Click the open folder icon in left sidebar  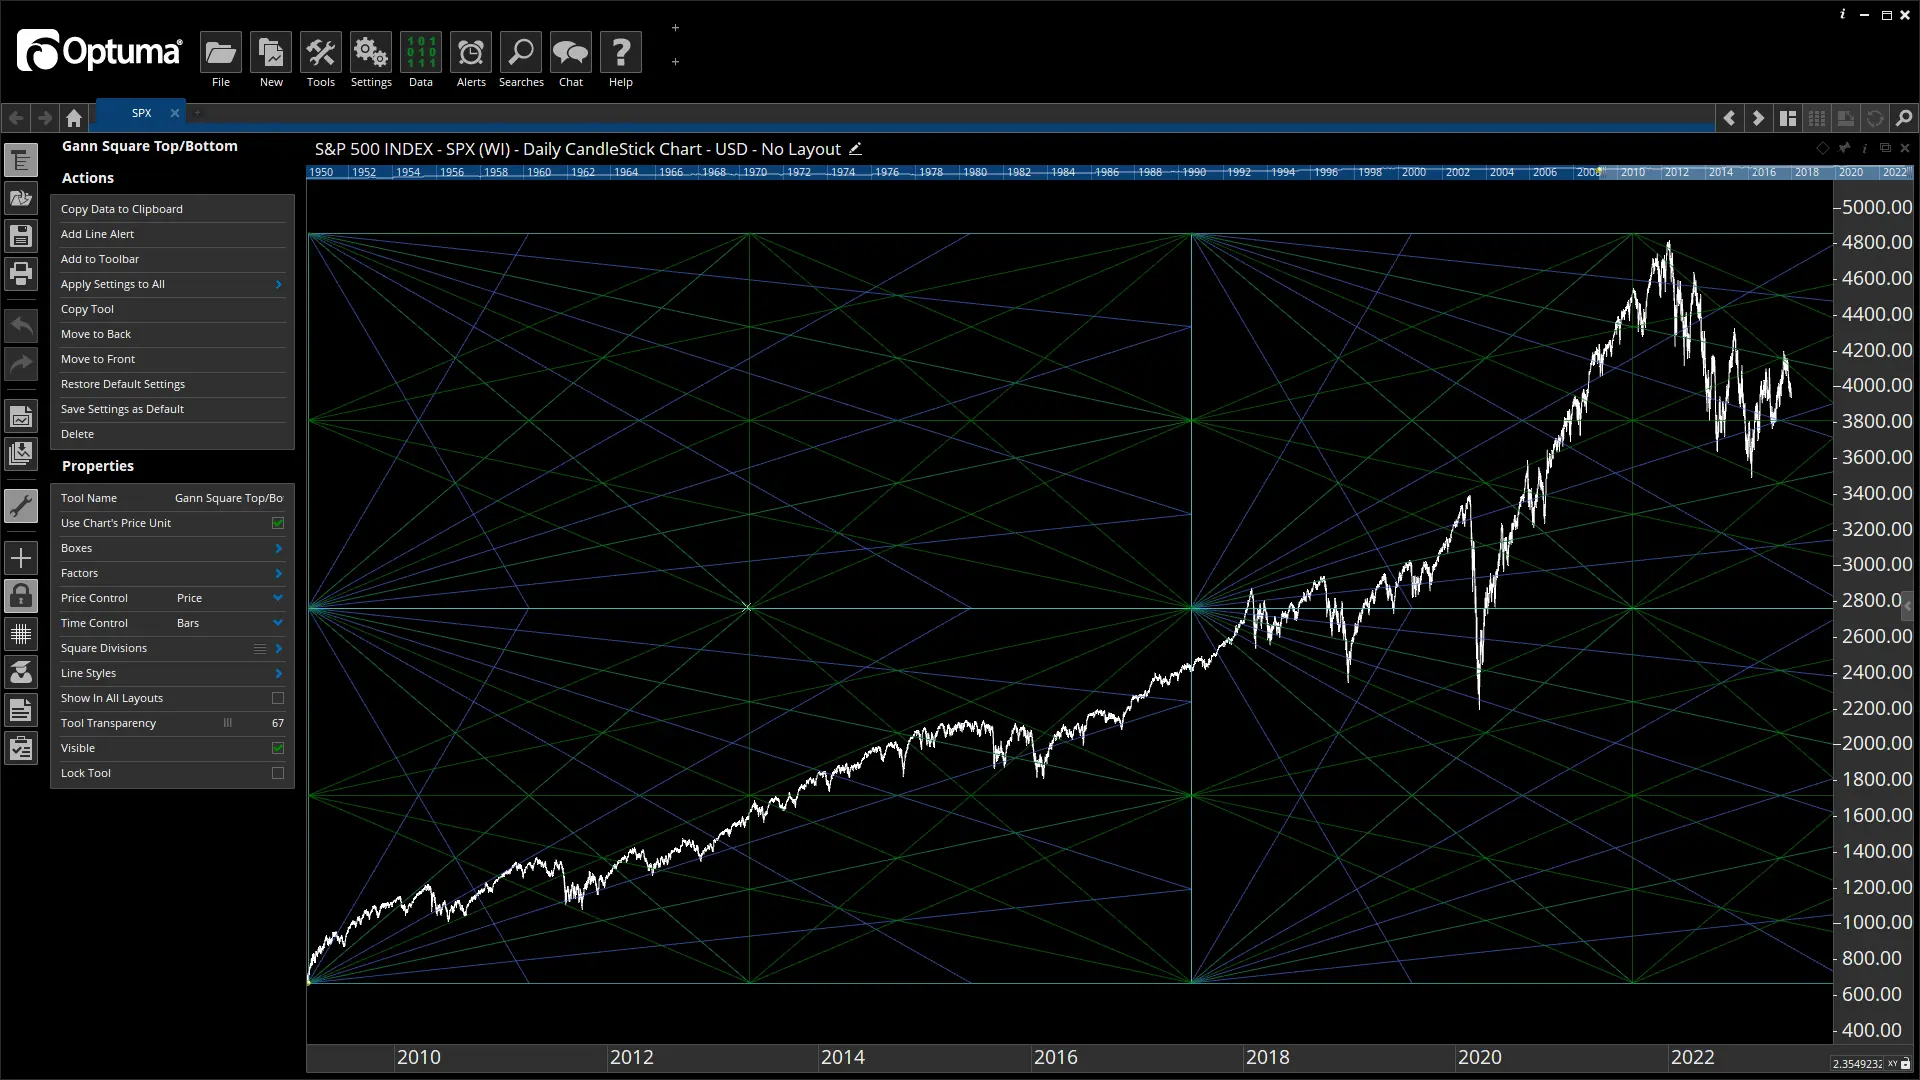click(21, 198)
